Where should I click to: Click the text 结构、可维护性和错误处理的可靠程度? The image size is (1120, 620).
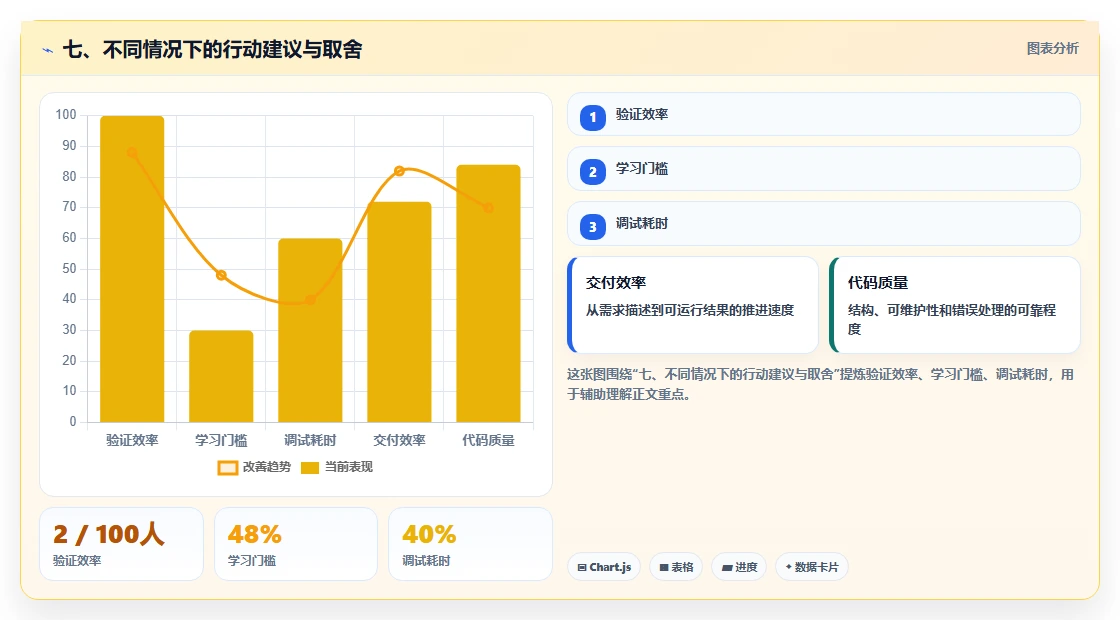(951, 319)
